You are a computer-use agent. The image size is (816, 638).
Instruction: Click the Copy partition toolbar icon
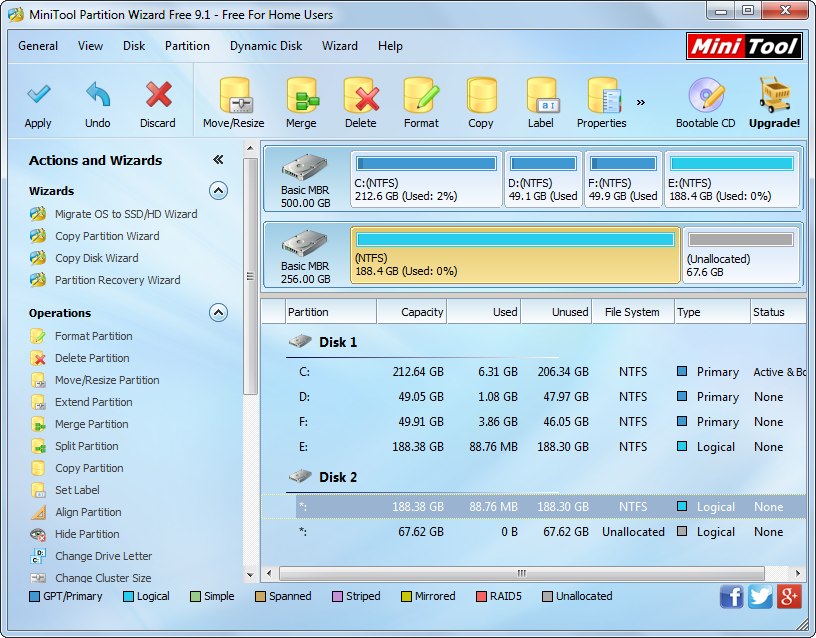click(481, 96)
